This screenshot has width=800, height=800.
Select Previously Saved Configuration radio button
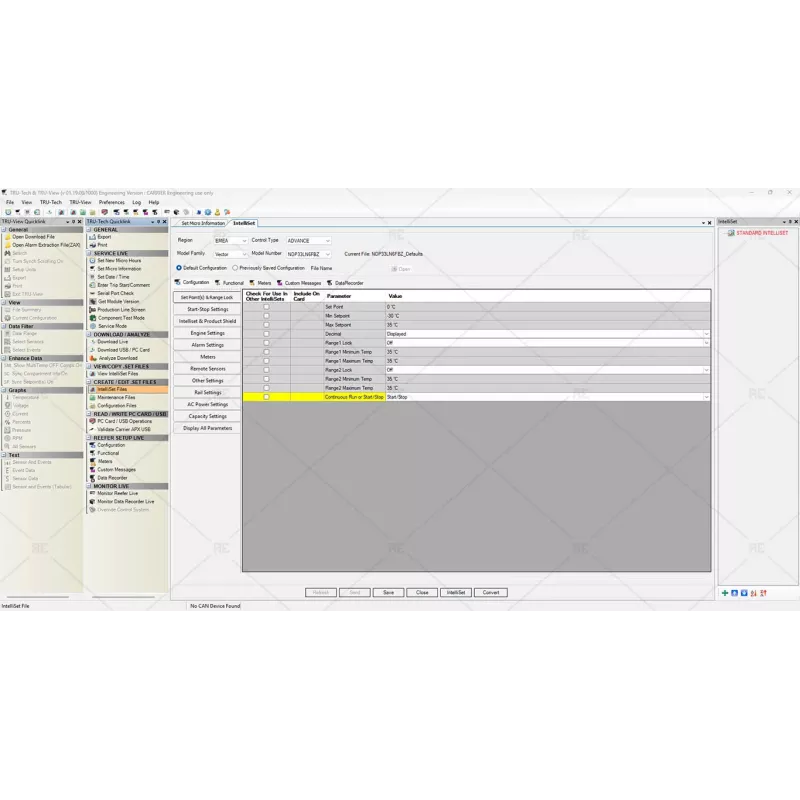235,268
